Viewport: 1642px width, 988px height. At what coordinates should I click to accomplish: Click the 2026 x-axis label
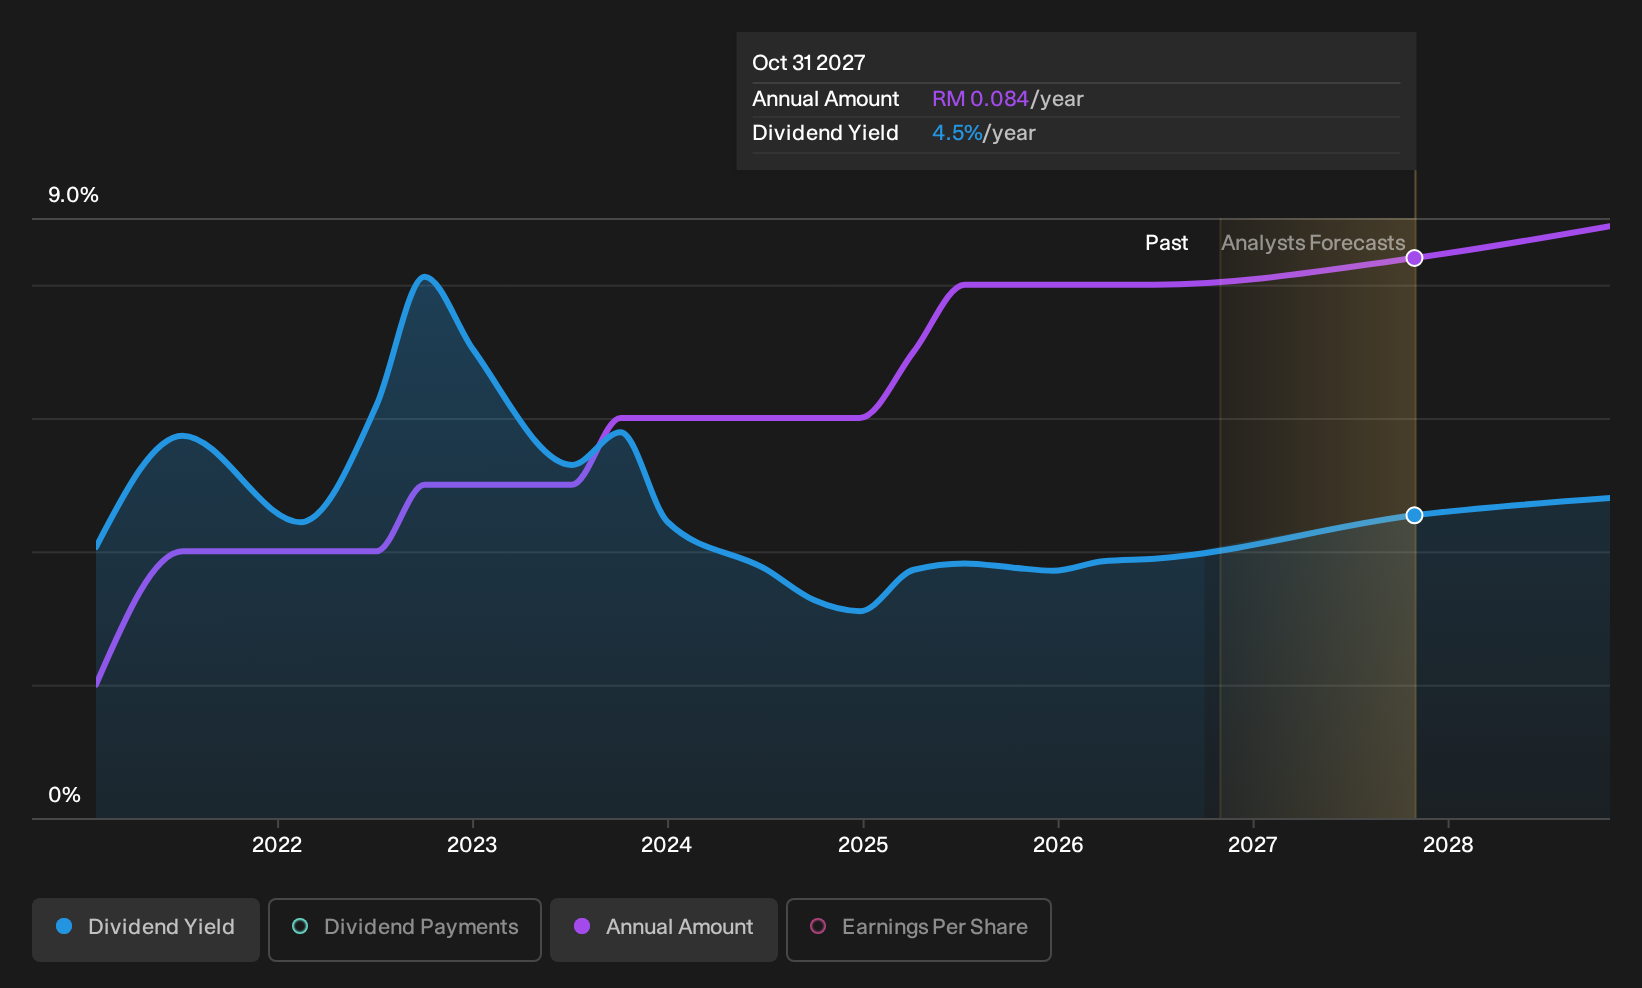[x=1058, y=845]
